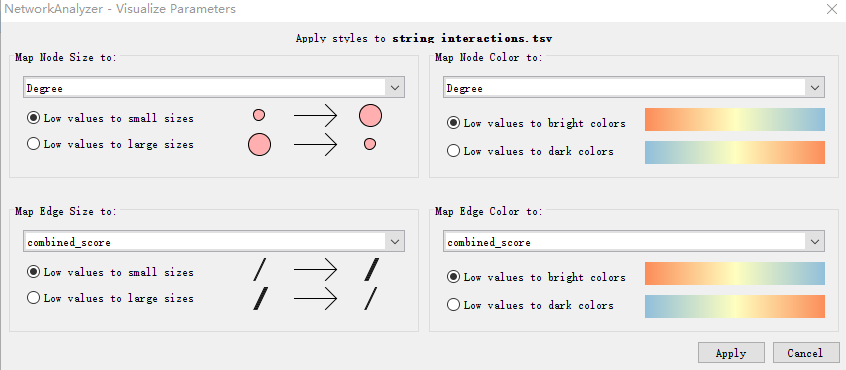Expand the Map Node Color dropdown arrow
Screen dimensions: 846x370
point(814,87)
